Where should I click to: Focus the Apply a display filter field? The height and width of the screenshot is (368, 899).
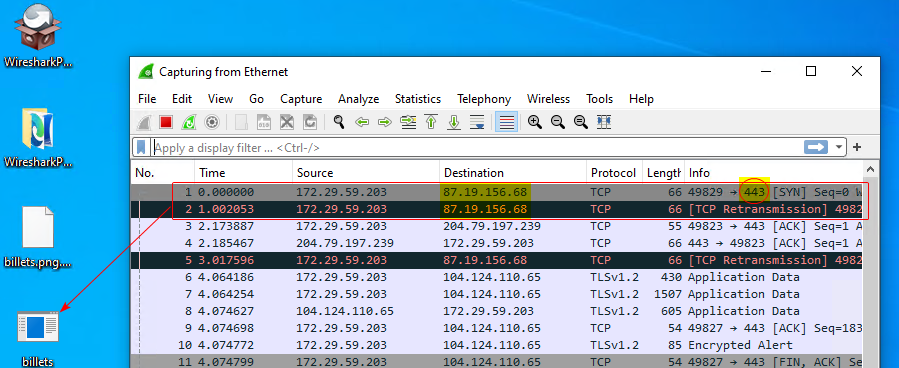476,148
